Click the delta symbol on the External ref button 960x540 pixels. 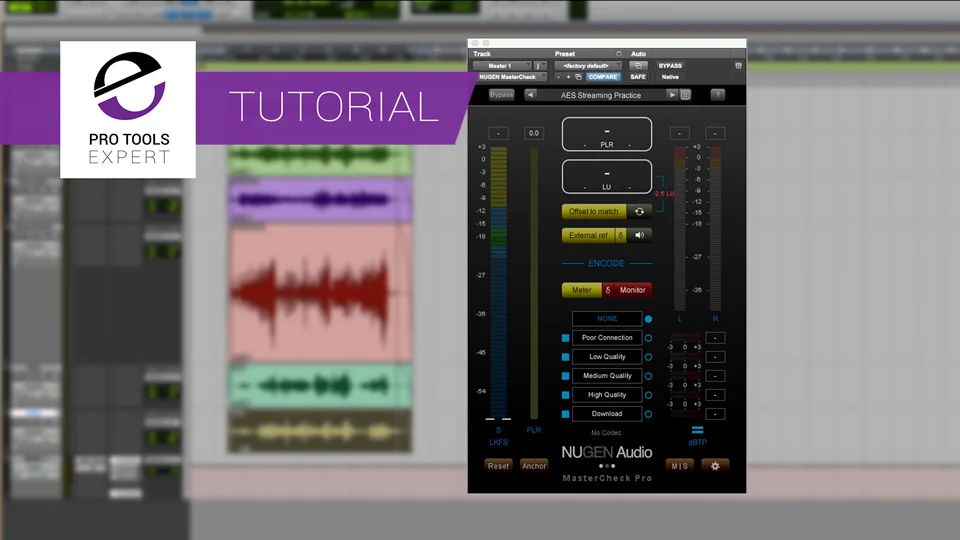point(620,235)
